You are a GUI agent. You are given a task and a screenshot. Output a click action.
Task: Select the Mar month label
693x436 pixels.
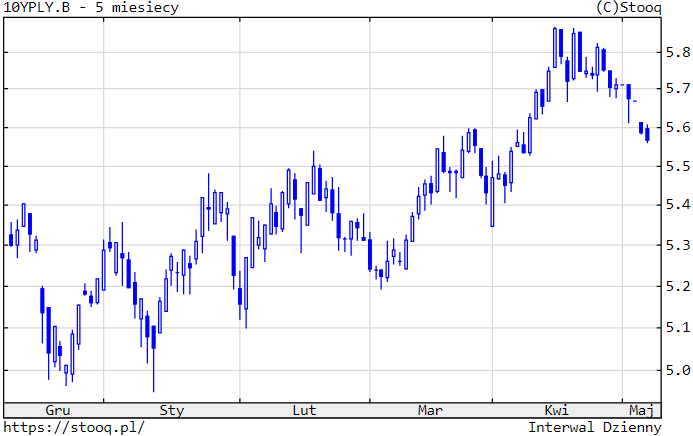click(430, 410)
